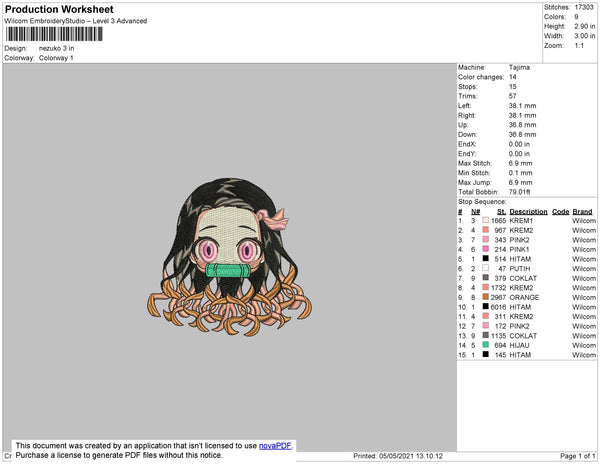Select the KREM1 color swatch in row 1

point(486,220)
